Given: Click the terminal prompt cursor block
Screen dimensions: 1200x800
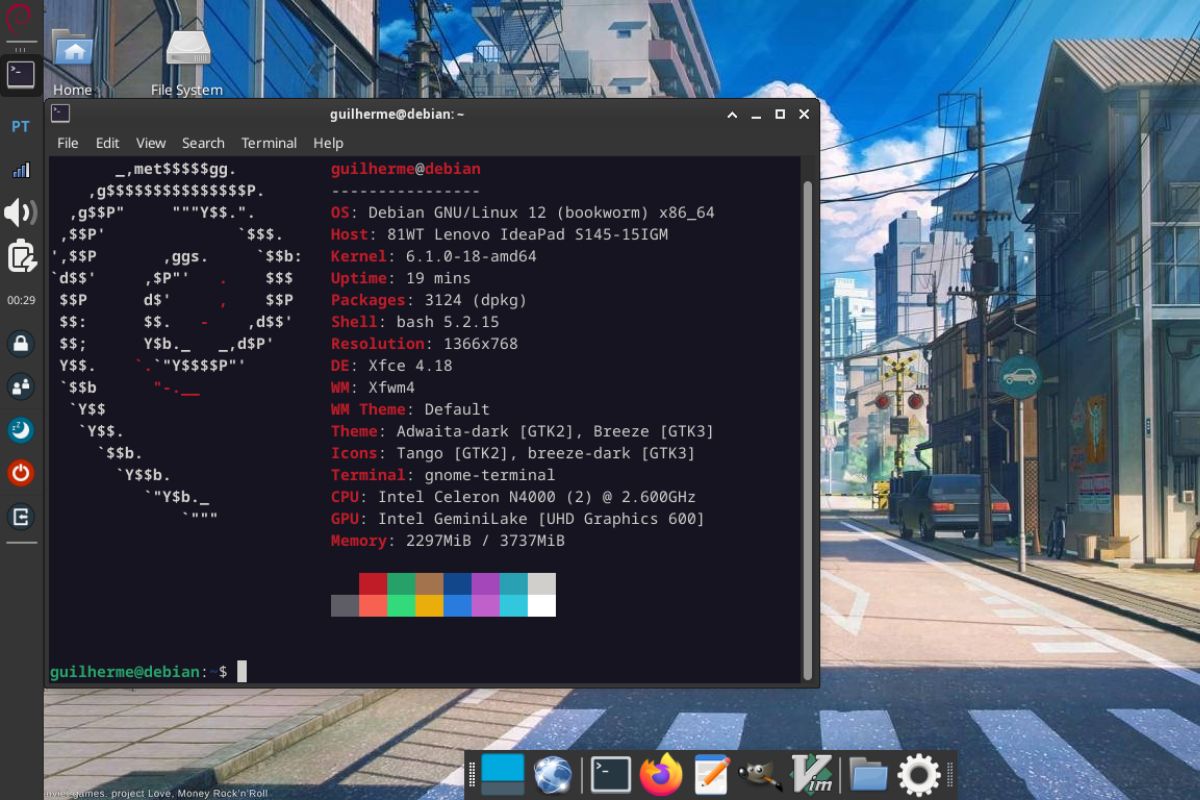Looking at the screenshot, I should [241, 671].
